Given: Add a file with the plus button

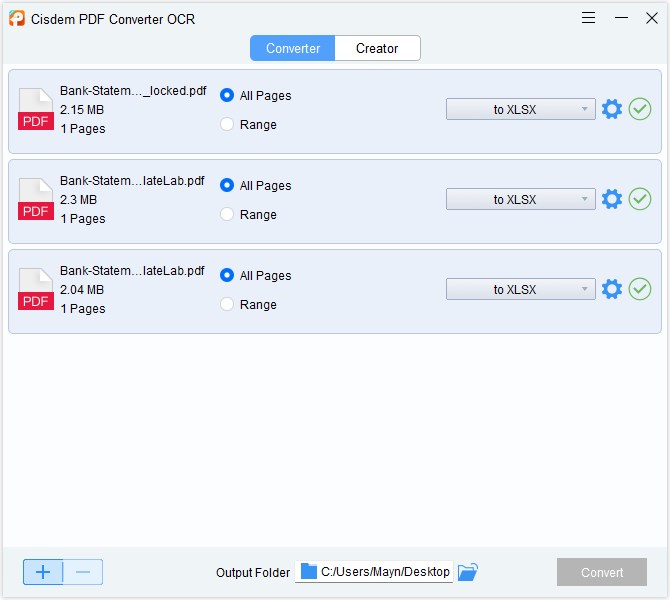Looking at the screenshot, I should click(43, 572).
